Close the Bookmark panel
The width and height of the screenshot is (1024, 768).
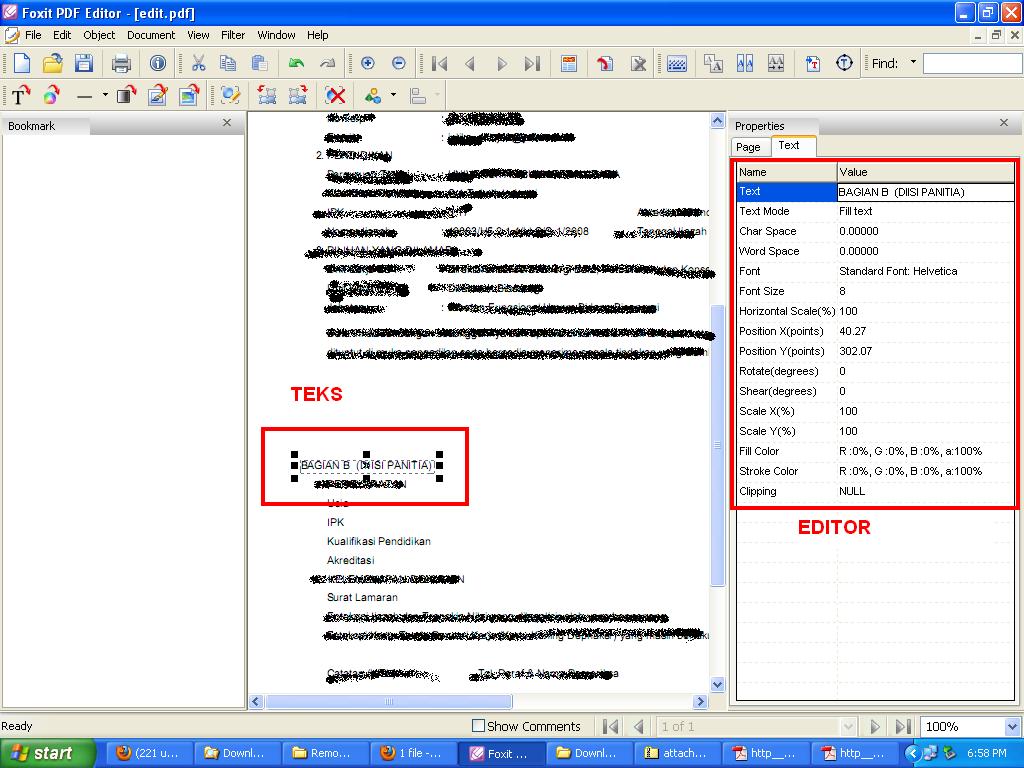pyautogui.click(x=227, y=123)
